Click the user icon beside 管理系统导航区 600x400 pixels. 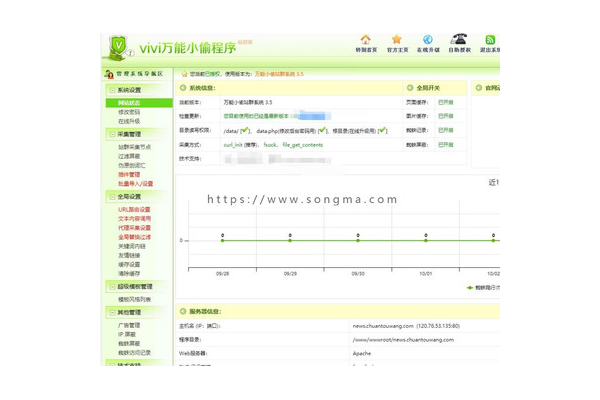(108, 74)
